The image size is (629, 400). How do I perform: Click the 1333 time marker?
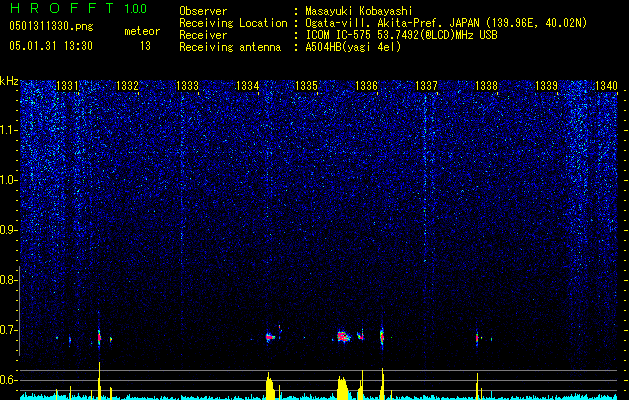(187, 86)
